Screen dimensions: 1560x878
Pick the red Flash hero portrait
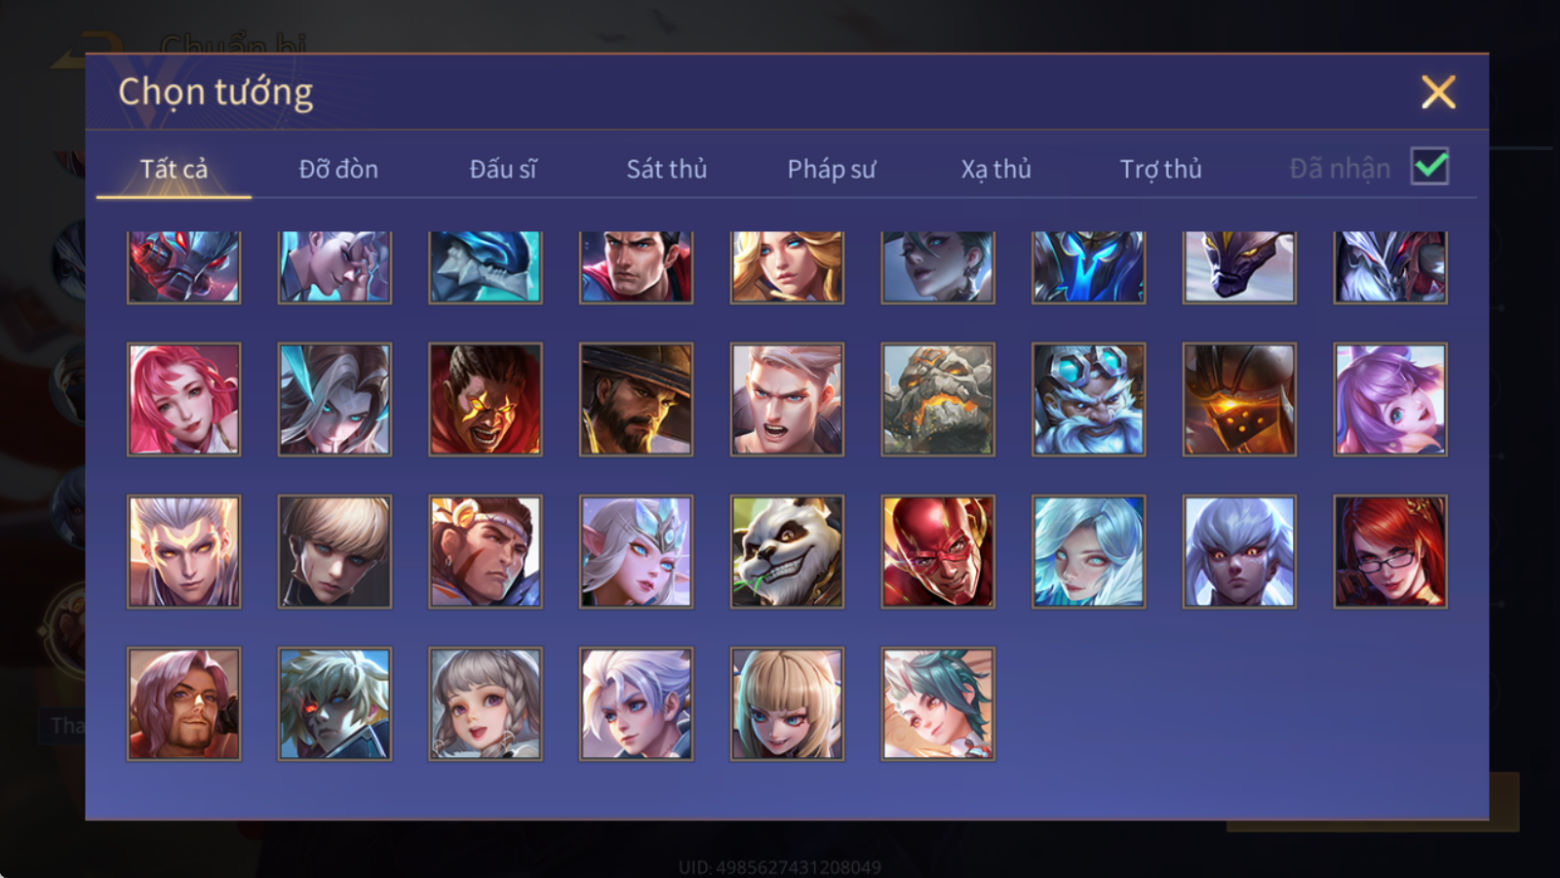click(x=938, y=552)
